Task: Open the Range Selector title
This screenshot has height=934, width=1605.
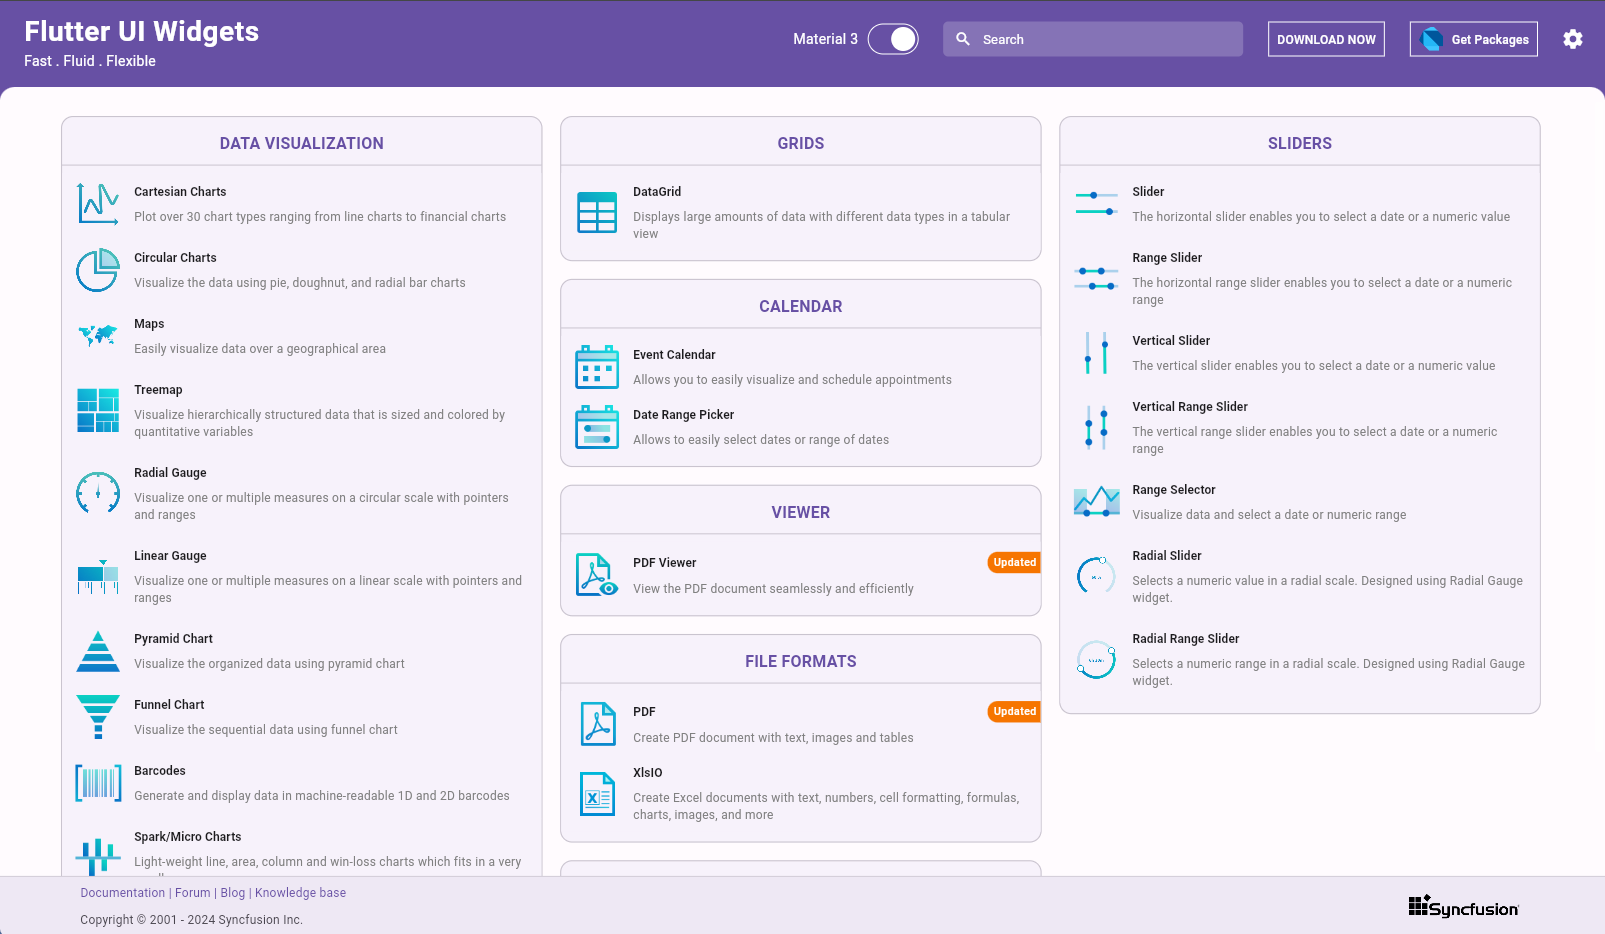Action: pos(1174,490)
